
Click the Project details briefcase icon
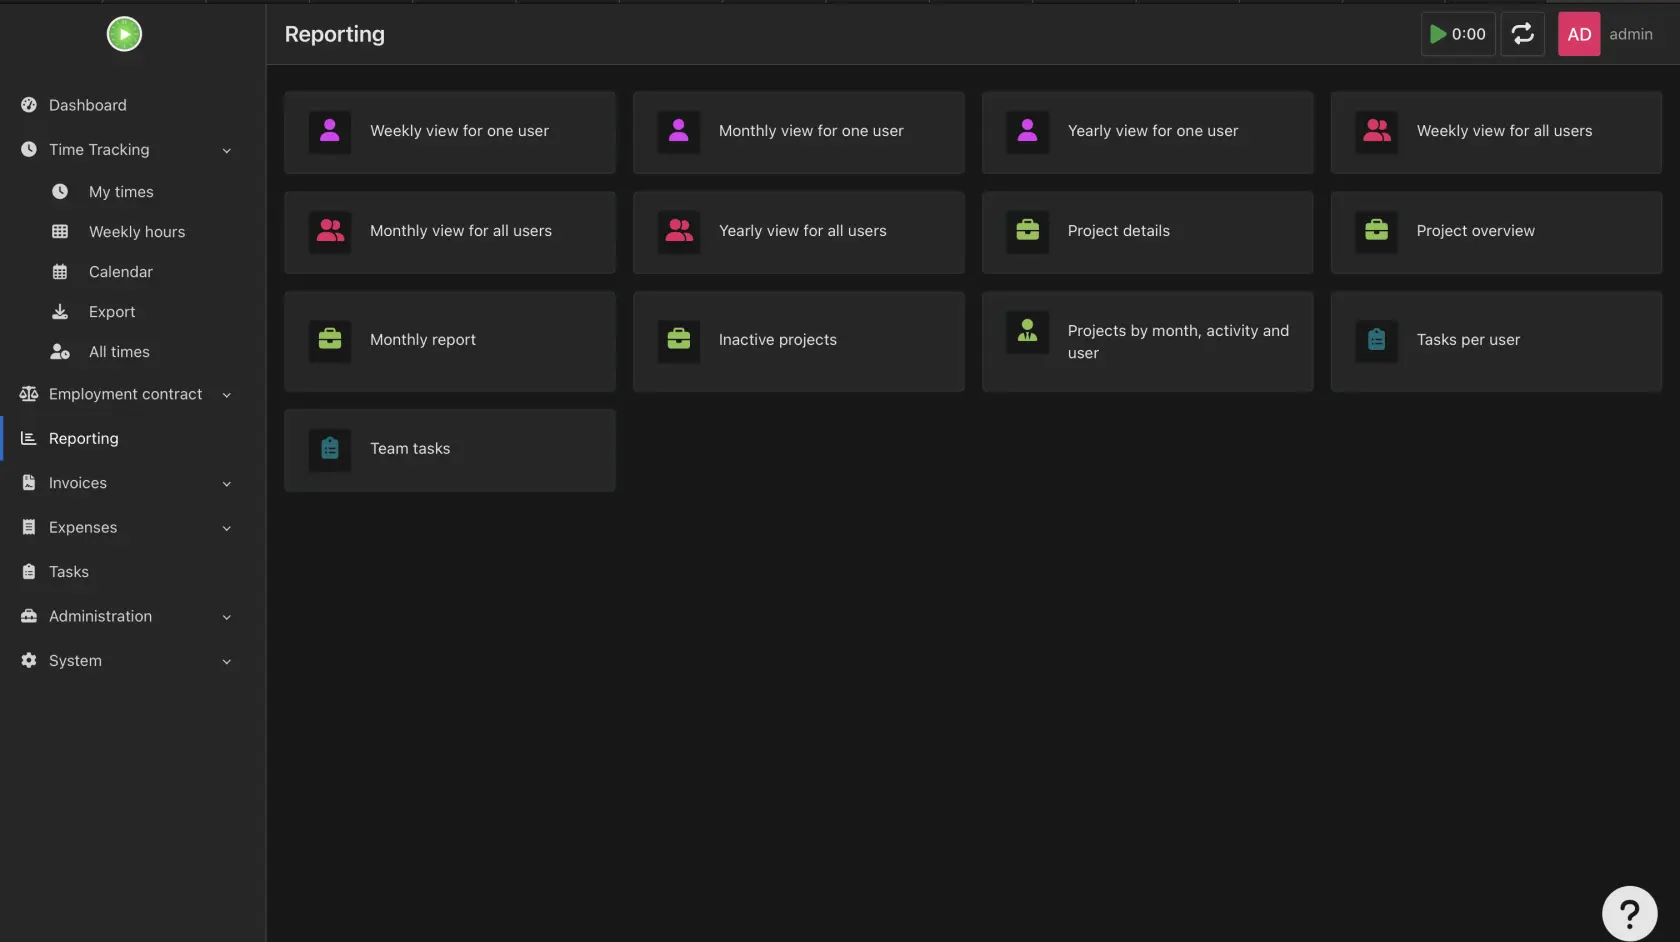click(x=1027, y=231)
